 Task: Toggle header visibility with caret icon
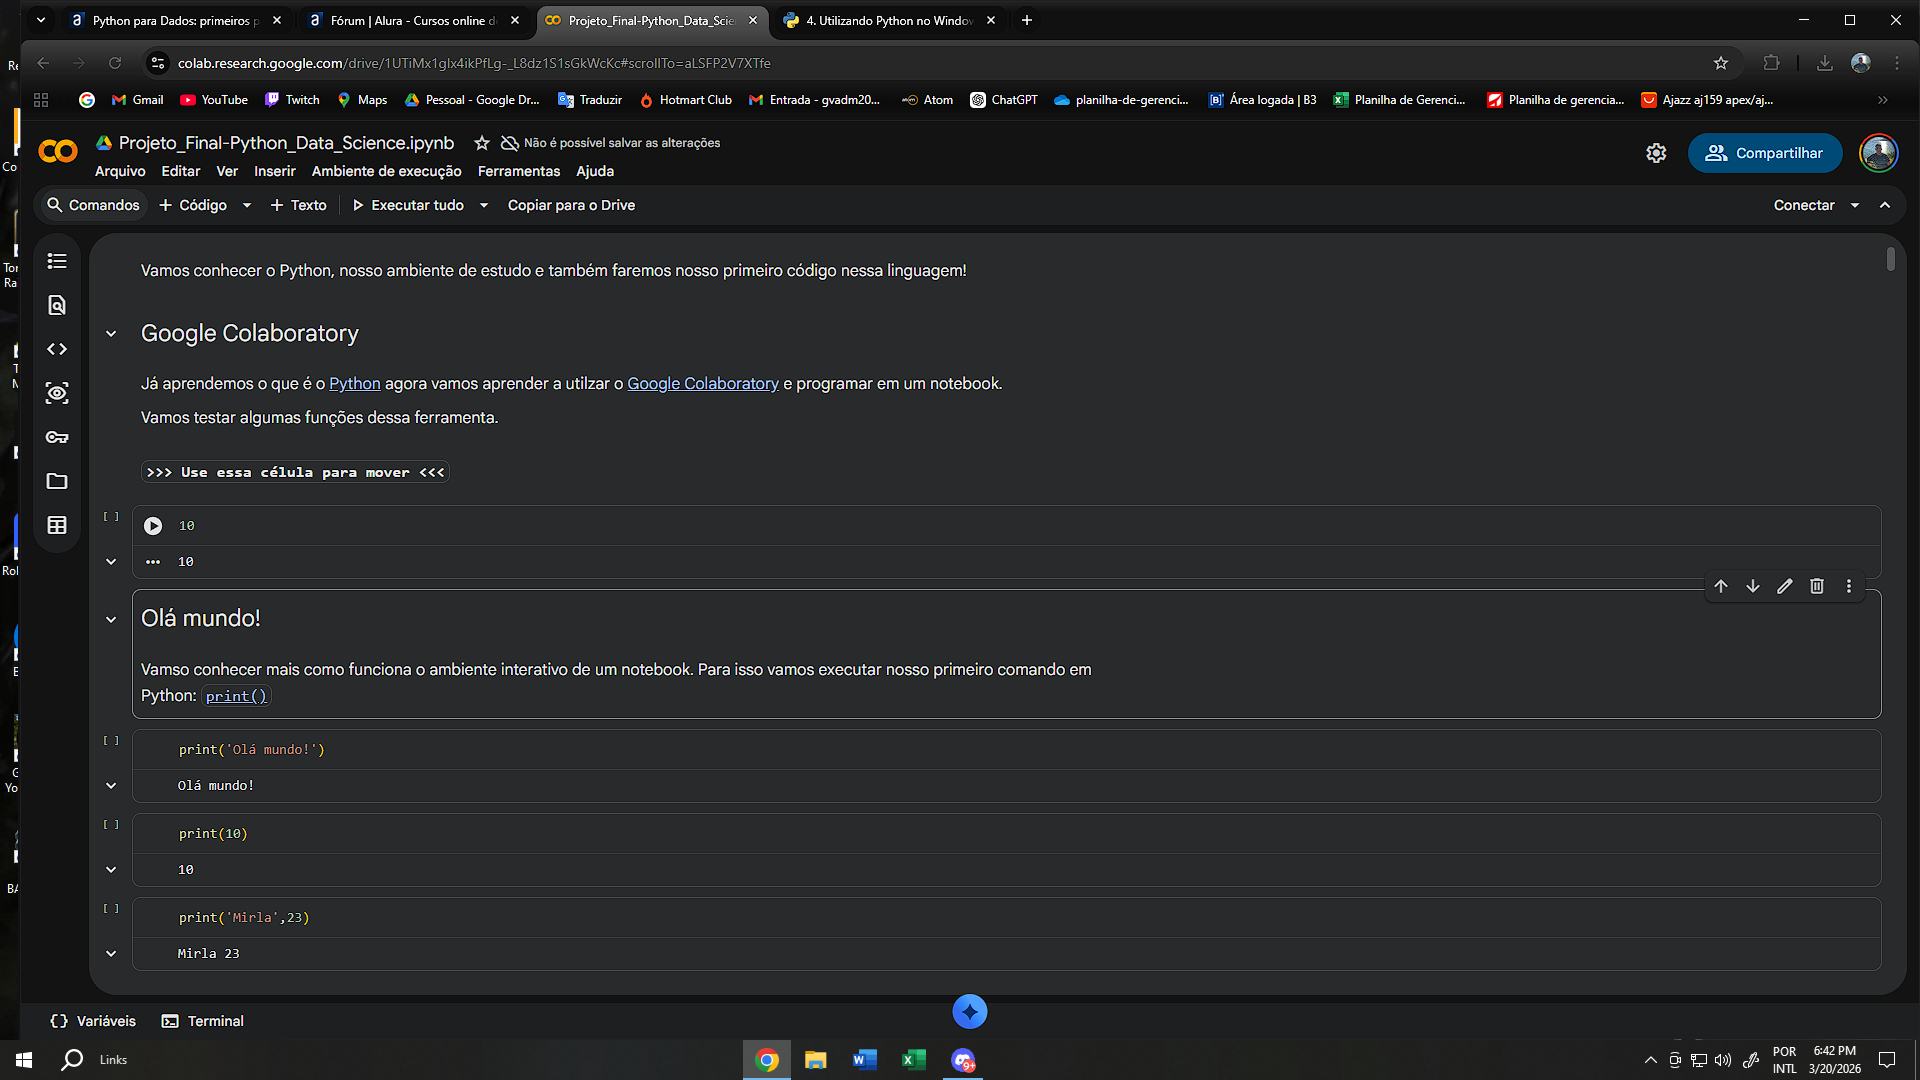[1885, 205]
